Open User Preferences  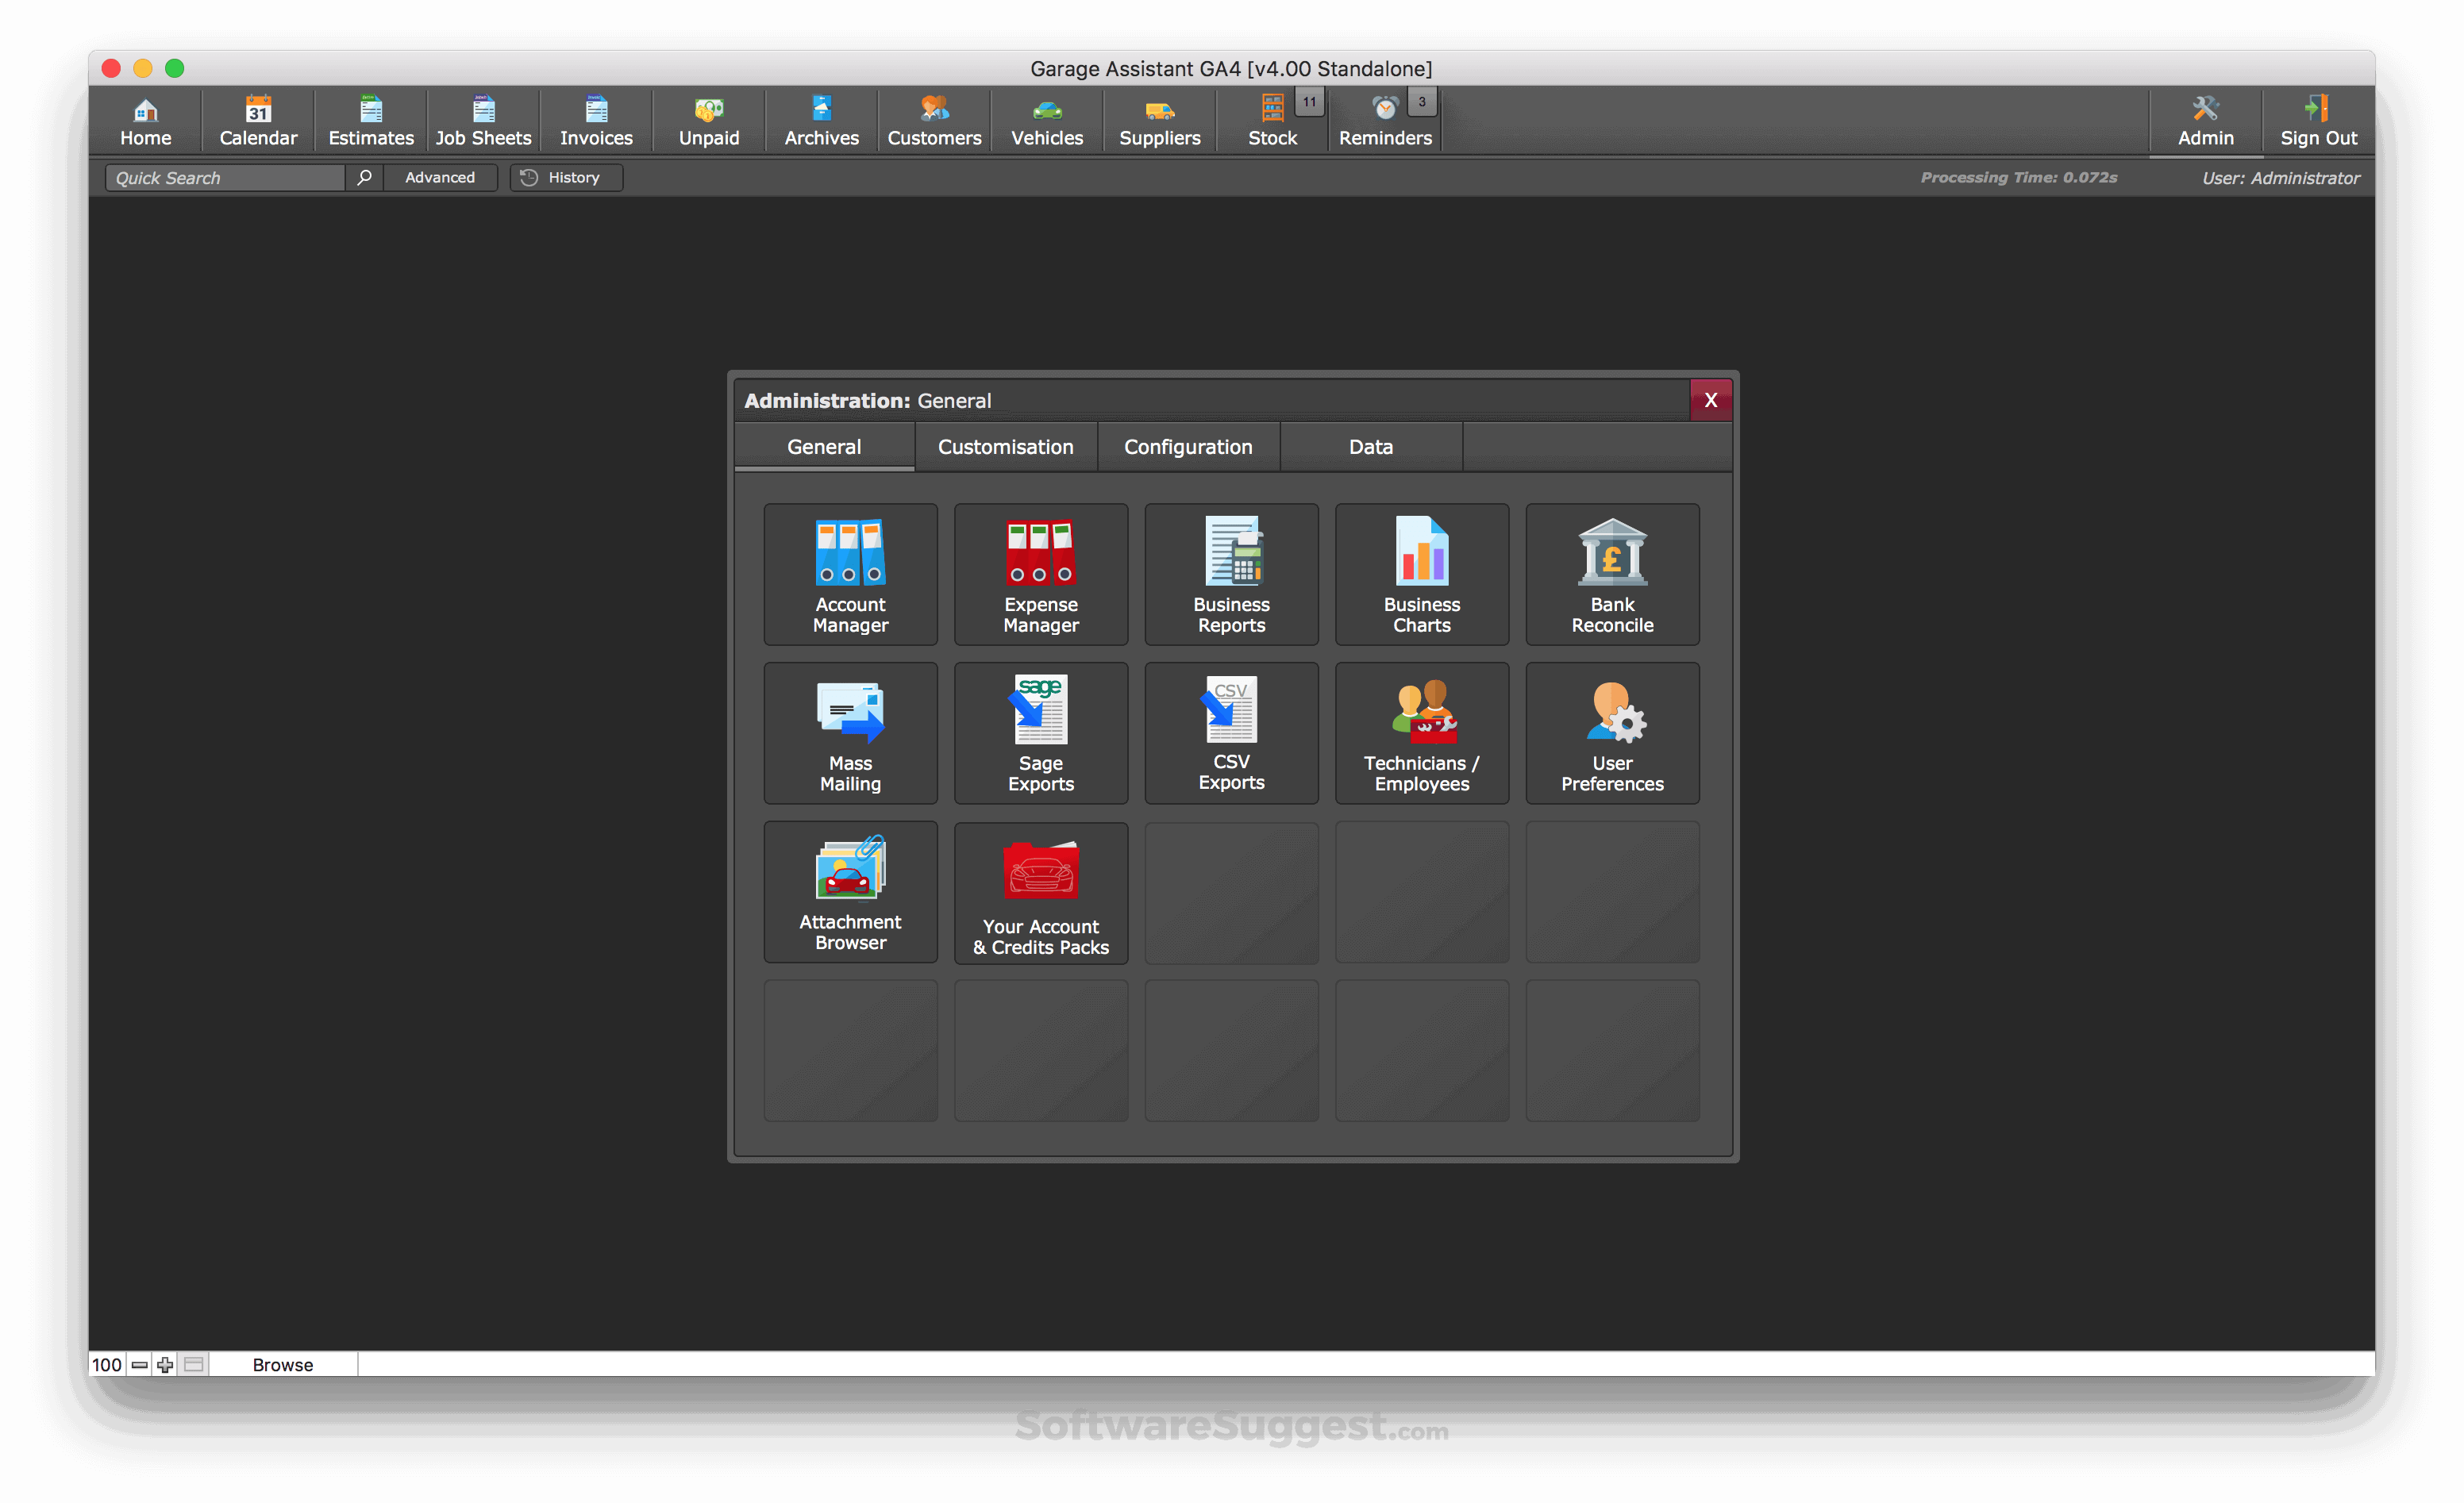[1612, 733]
